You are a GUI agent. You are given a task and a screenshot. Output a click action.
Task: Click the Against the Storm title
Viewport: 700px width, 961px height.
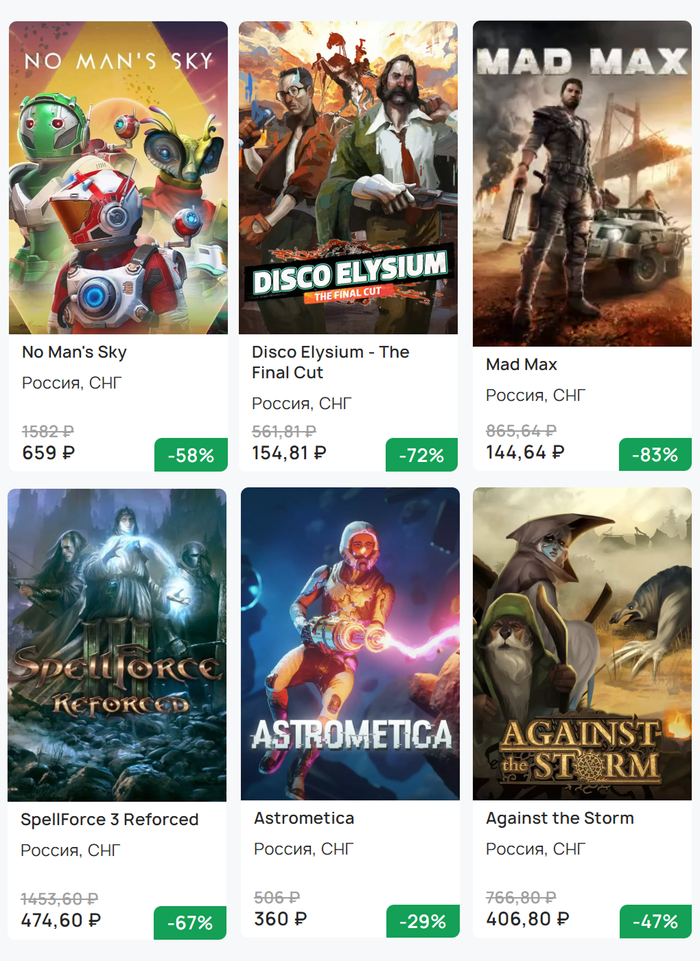[560, 818]
